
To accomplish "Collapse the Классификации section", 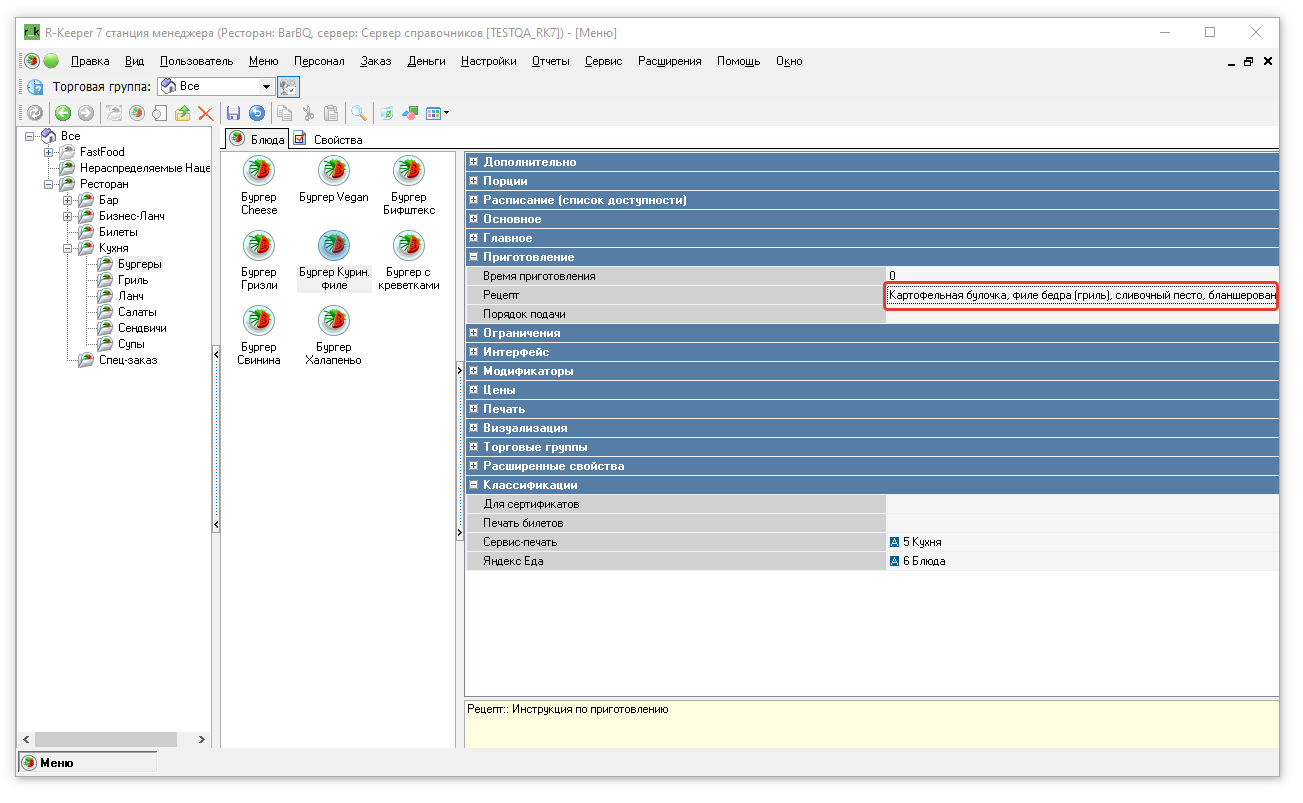I will click(x=474, y=485).
